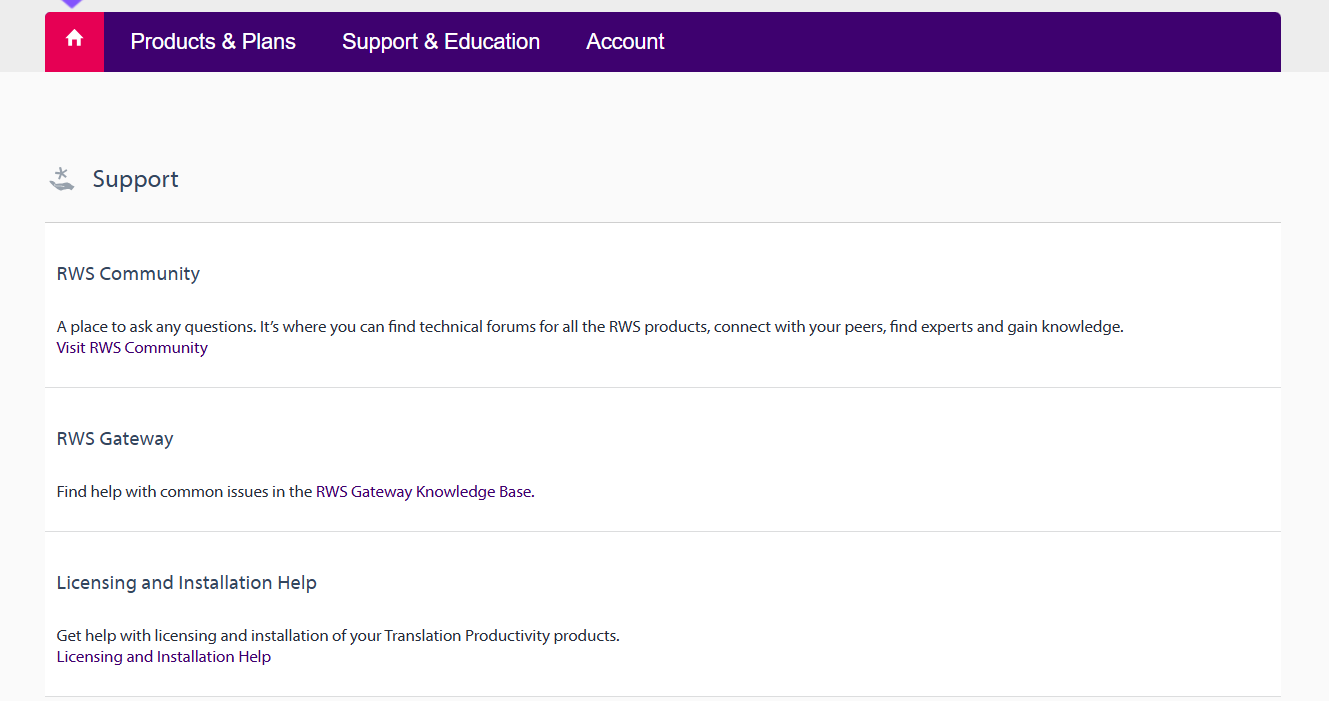Viewport: 1329px width, 701px height.
Task: Select the RWS Gateway section heading
Action: (115, 439)
